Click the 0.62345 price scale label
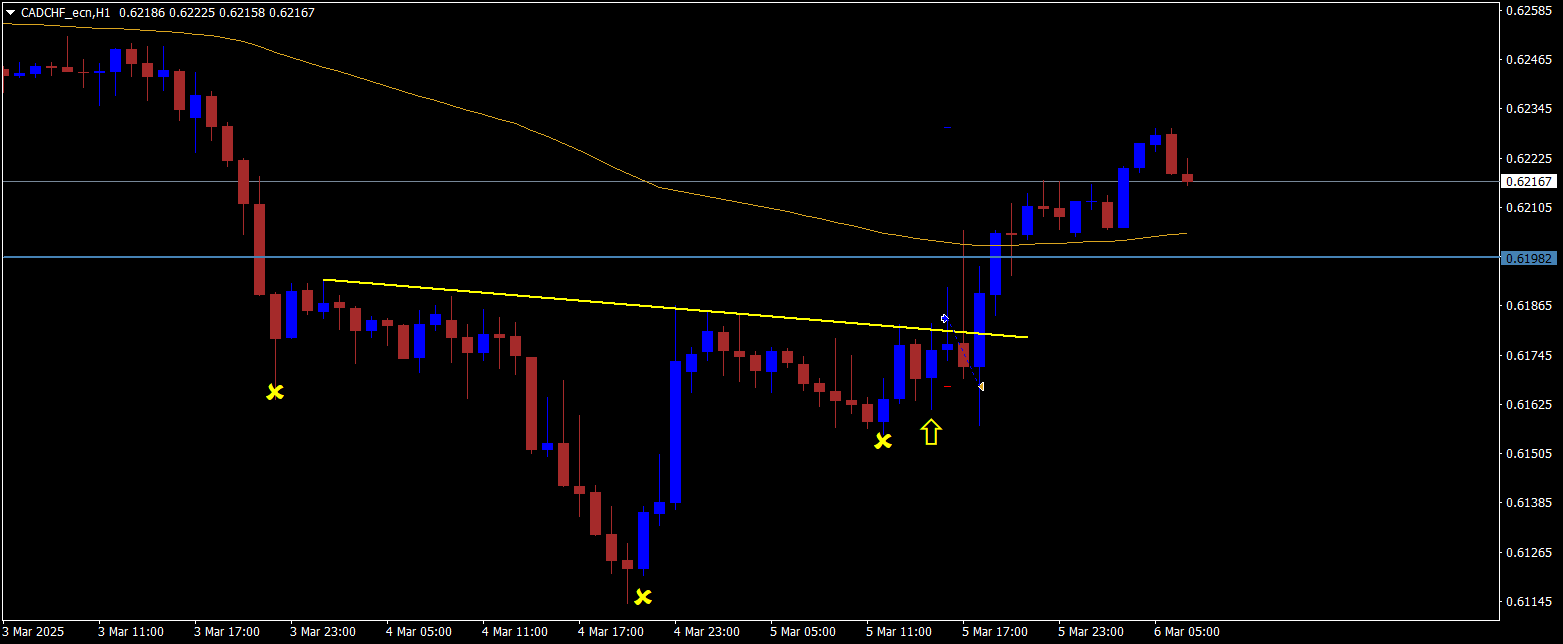The height and width of the screenshot is (644, 1563). coord(1527,109)
